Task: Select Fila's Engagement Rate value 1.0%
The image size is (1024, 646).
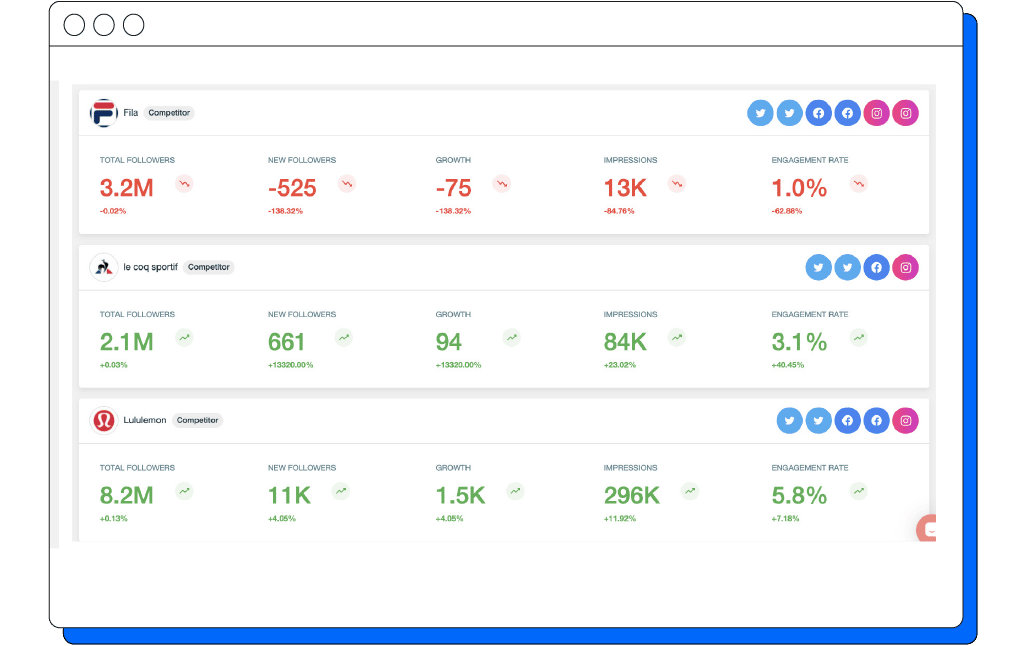Action: 799,188
